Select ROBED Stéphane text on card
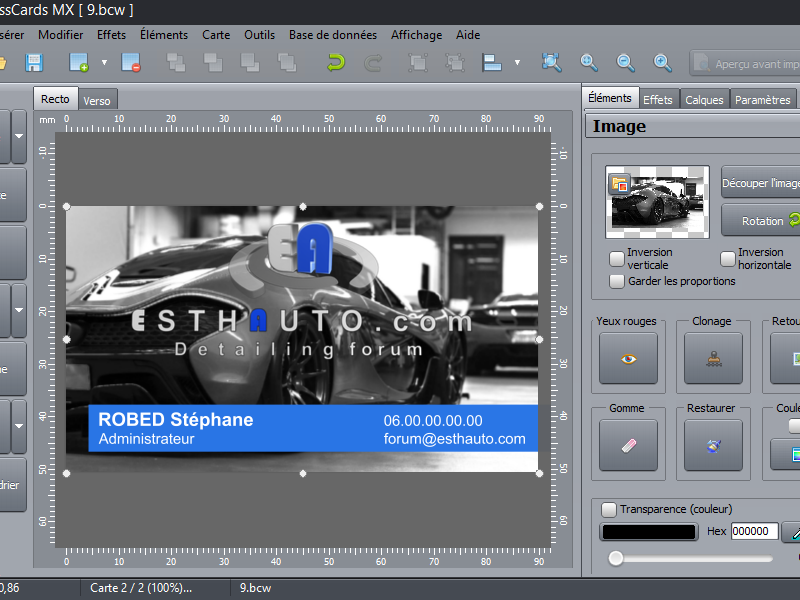 (176, 419)
